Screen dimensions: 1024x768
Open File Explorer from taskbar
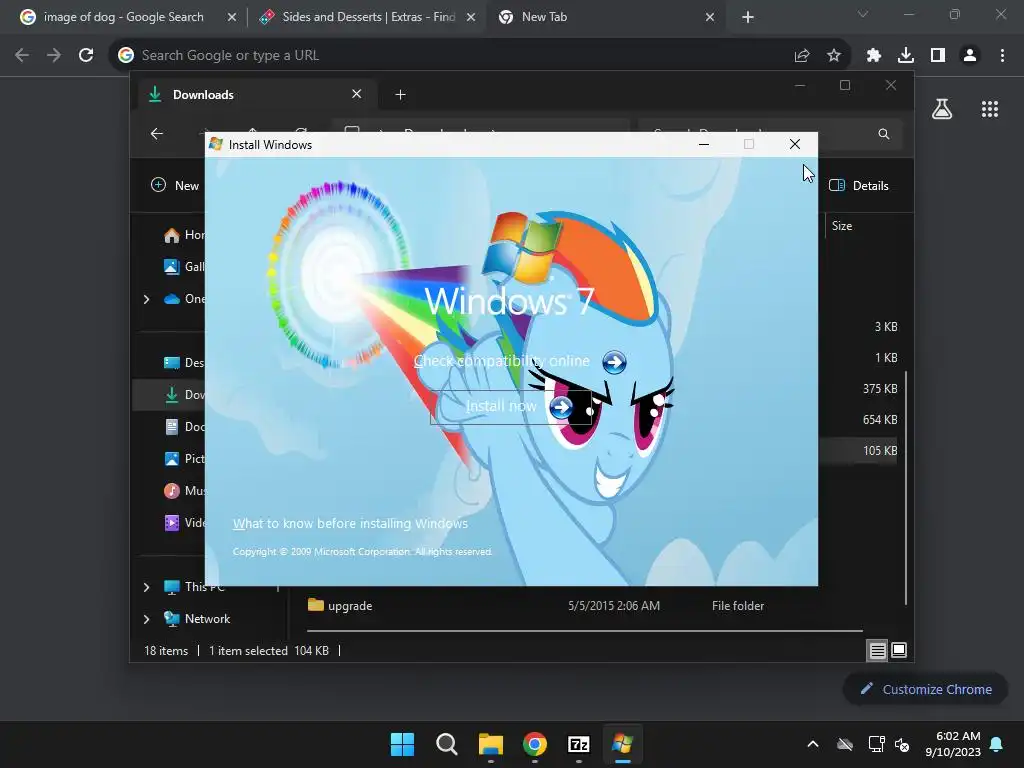click(x=490, y=744)
